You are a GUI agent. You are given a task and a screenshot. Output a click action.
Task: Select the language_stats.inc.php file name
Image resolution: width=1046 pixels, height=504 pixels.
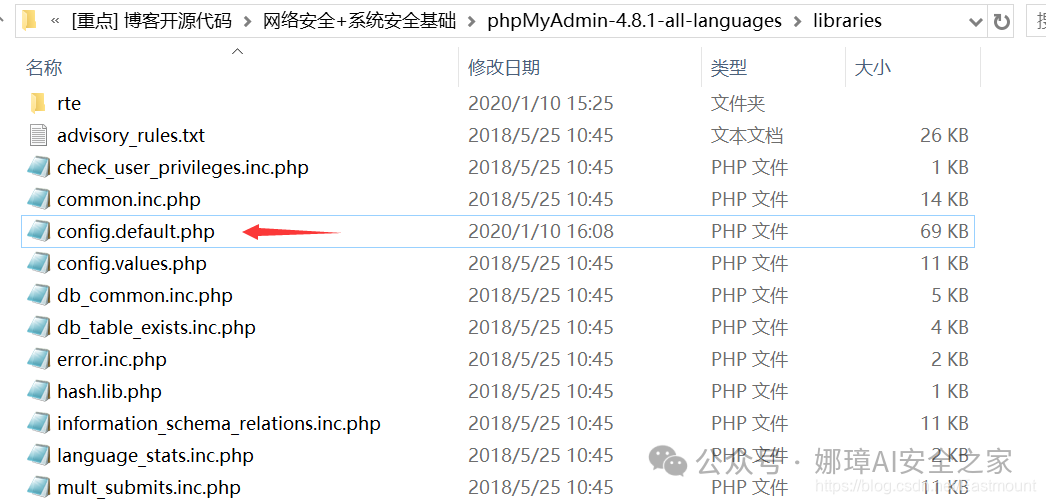(155, 455)
